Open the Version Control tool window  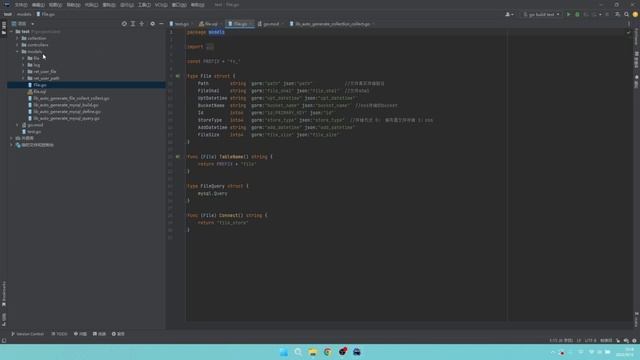pyautogui.click(x=27, y=334)
